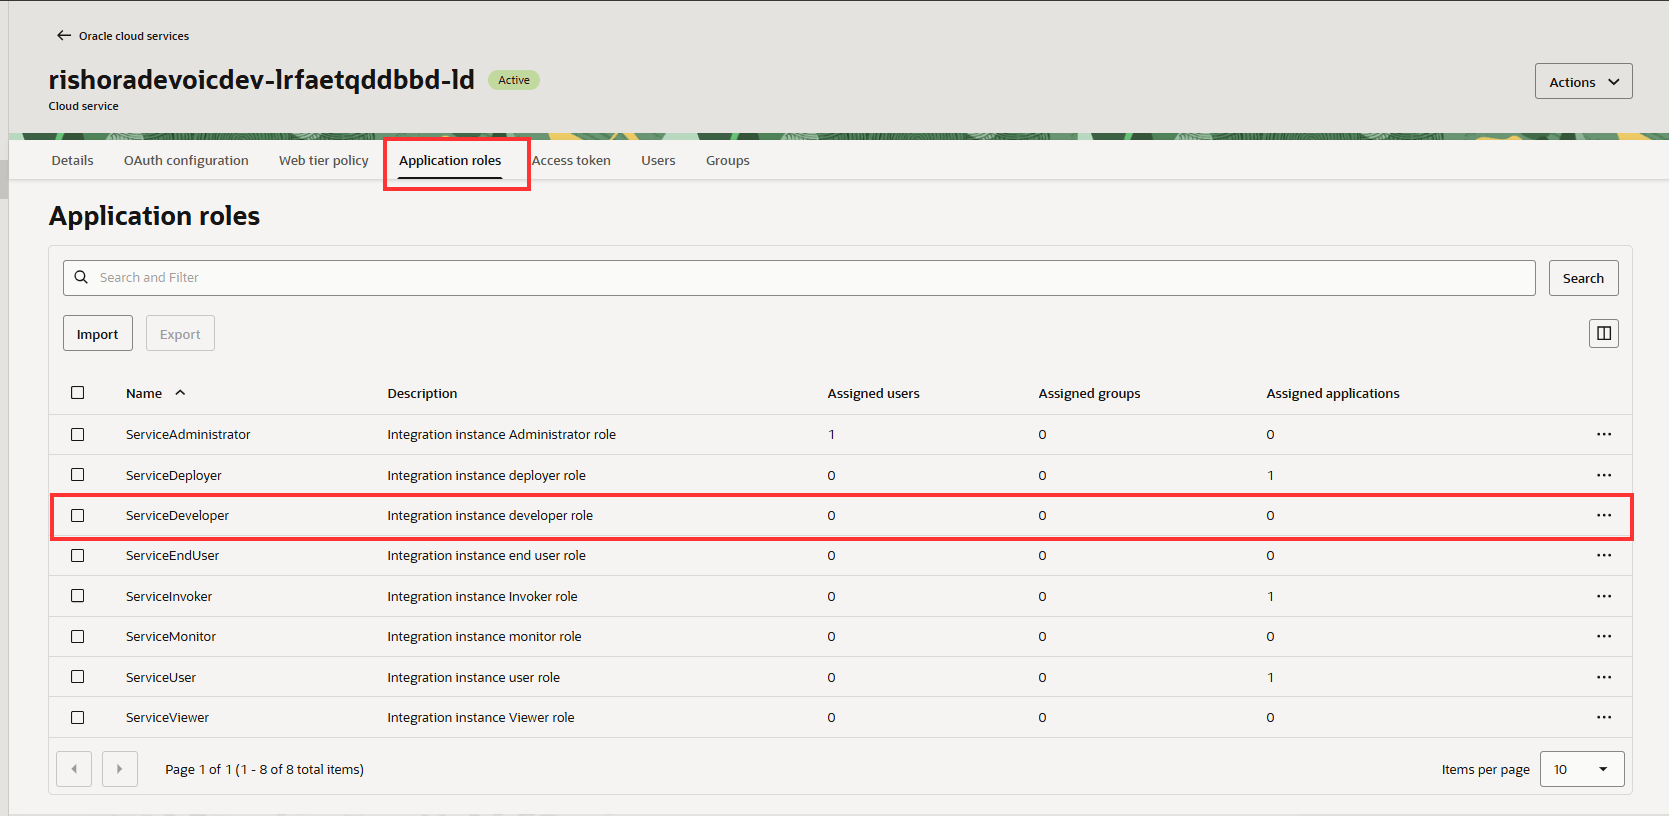The image size is (1669, 816).
Task: Go to previous page arrow
Action: pyautogui.click(x=74, y=769)
